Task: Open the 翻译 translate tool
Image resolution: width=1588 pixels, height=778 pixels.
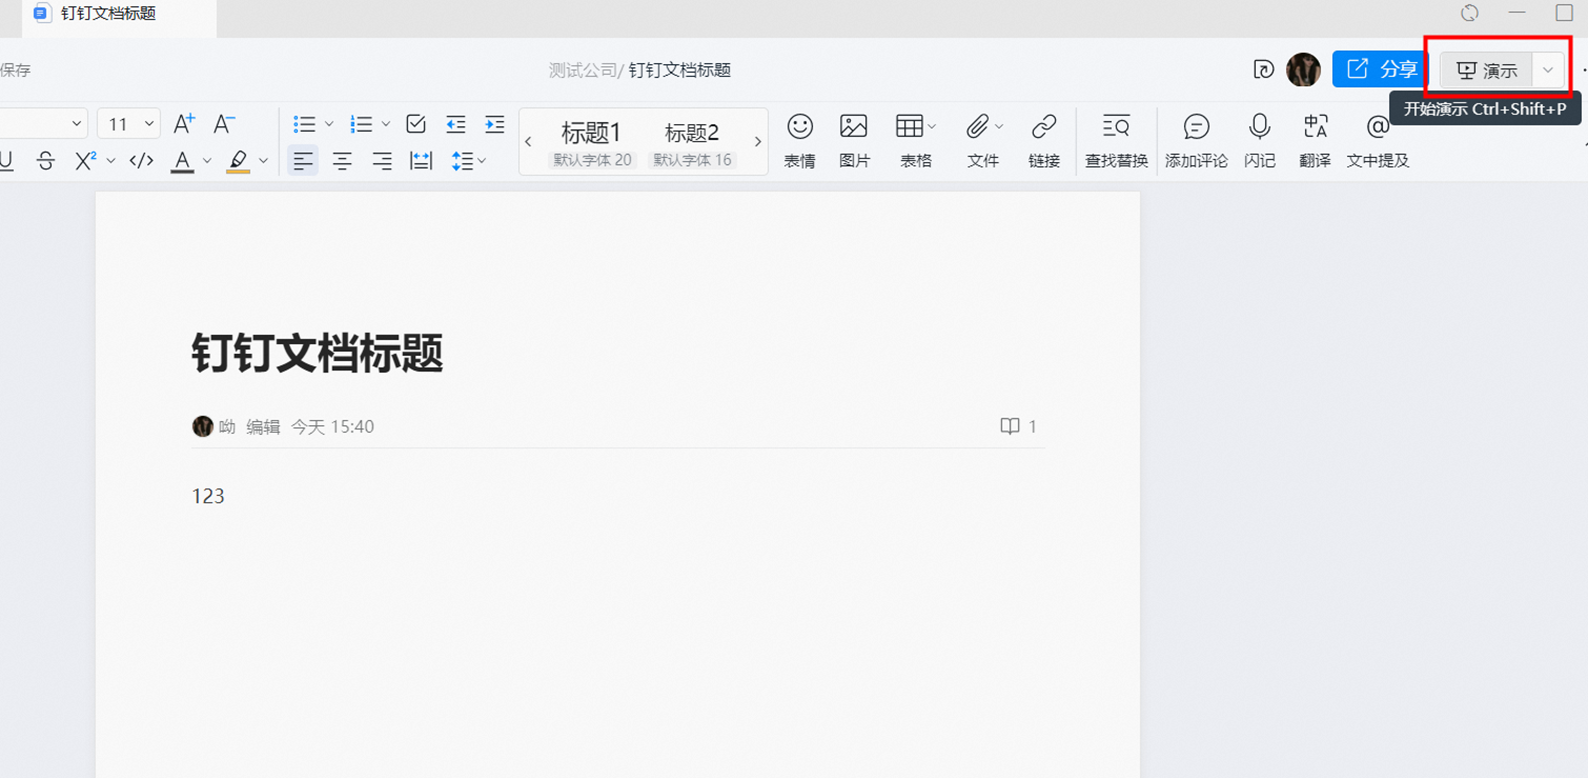Action: (1315, 140)
